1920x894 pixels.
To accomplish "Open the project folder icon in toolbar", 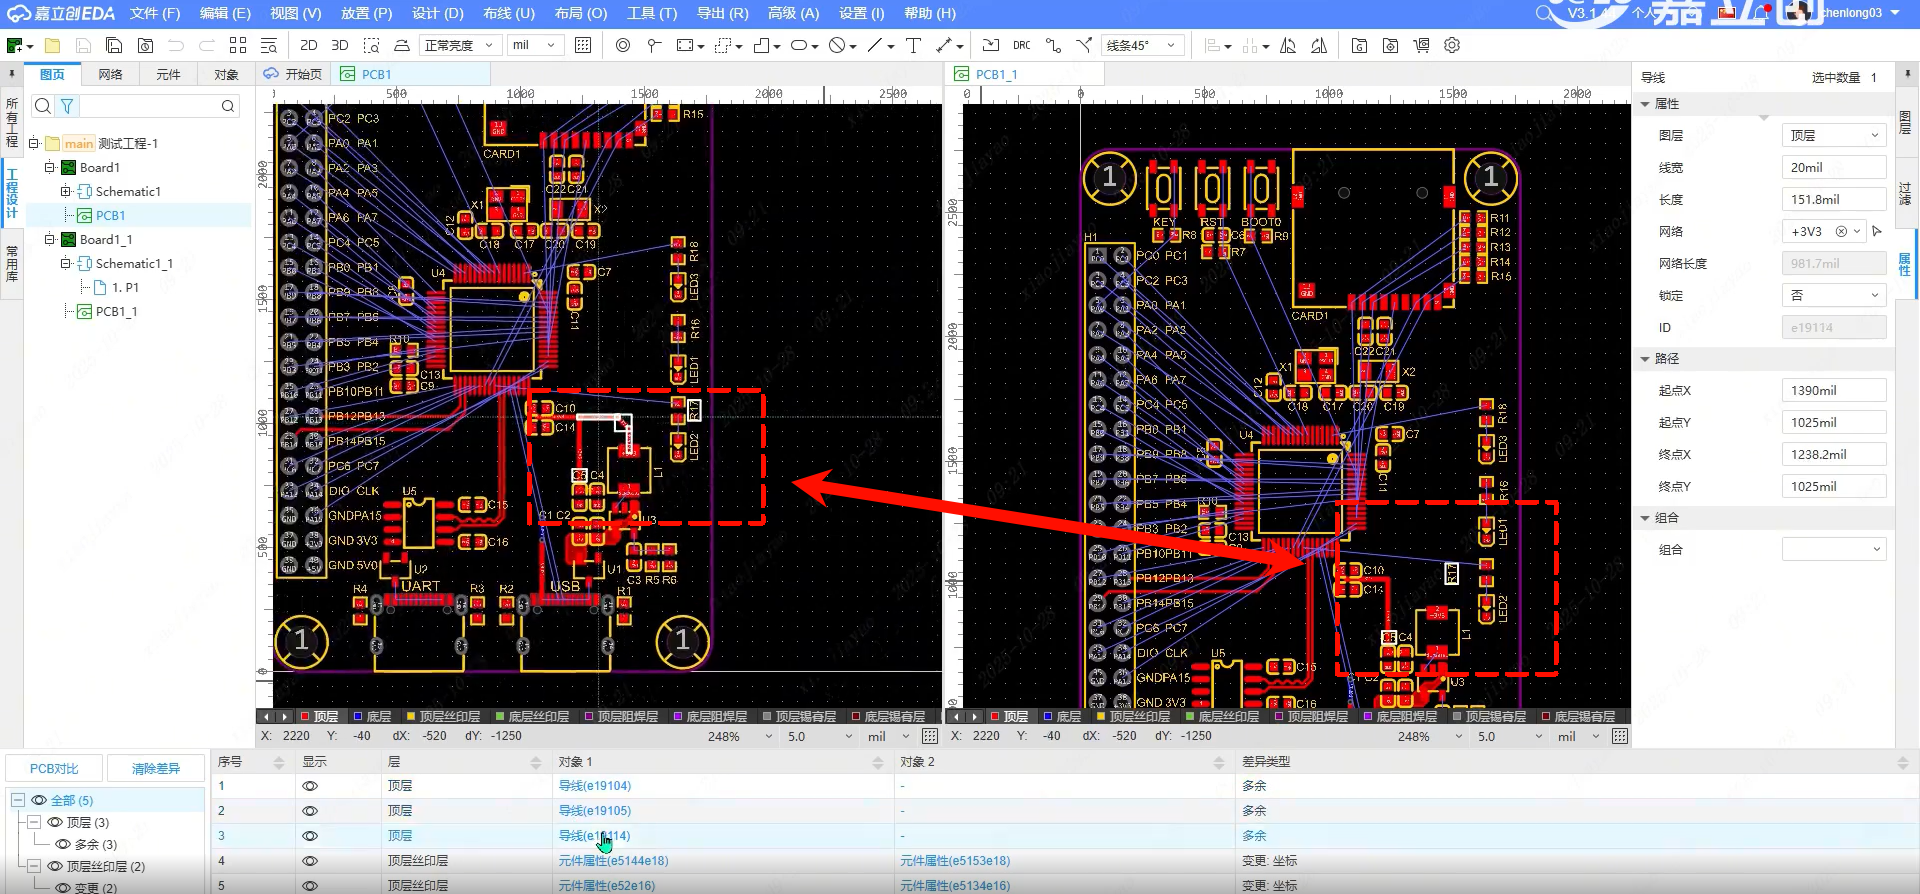I will (x=52, y=45).
